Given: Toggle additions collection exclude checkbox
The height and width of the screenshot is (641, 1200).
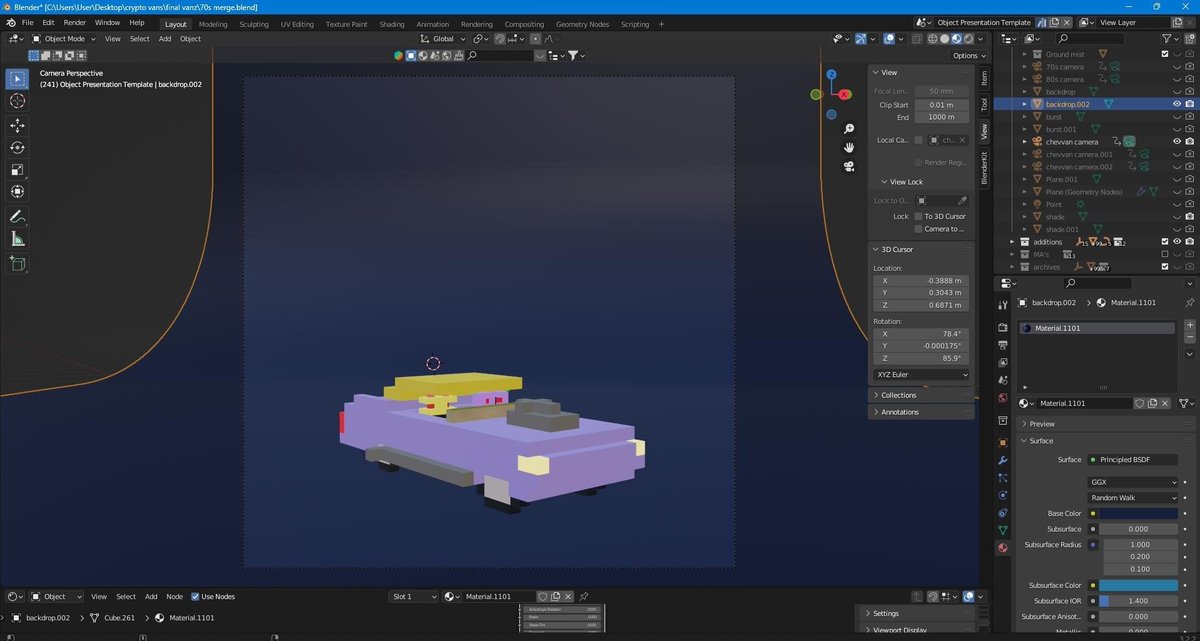Looking at the screenshot, I should click(x=1165, y=242).
